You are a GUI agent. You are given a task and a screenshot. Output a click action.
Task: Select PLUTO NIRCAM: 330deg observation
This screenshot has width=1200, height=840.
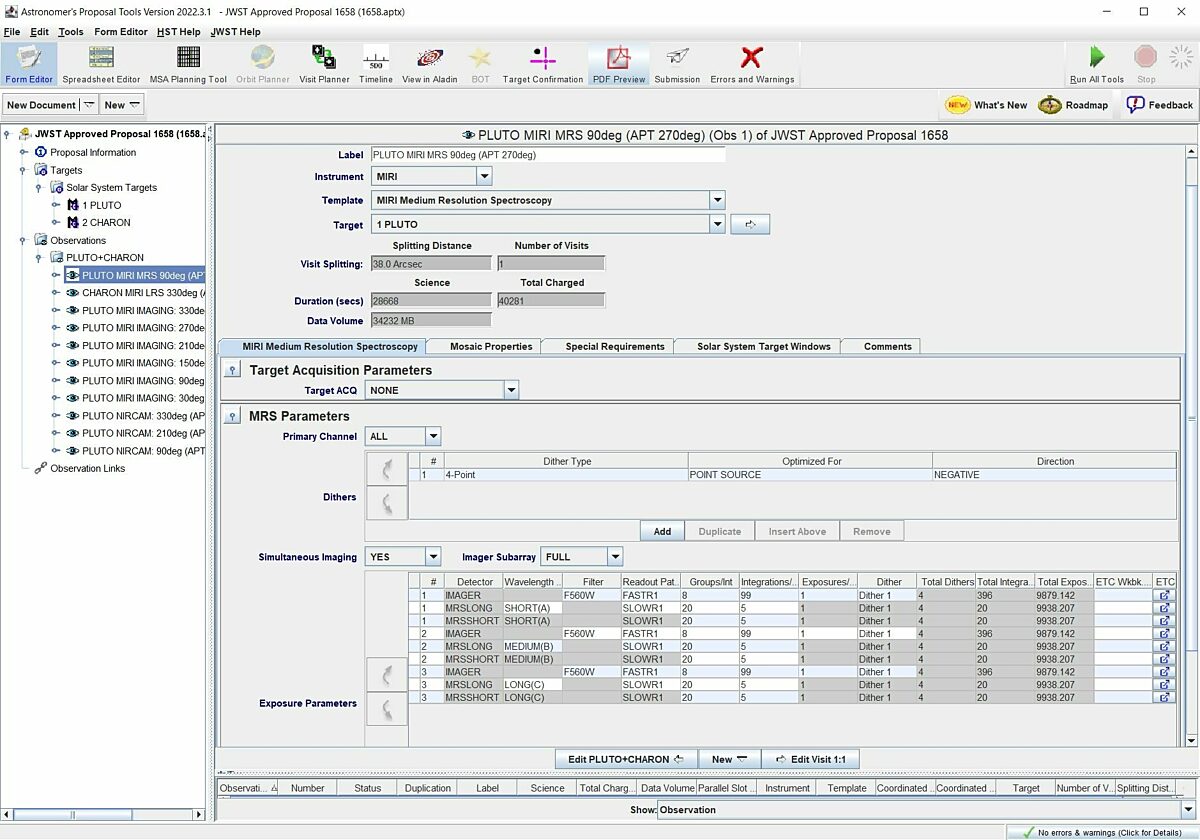point(143,416)
